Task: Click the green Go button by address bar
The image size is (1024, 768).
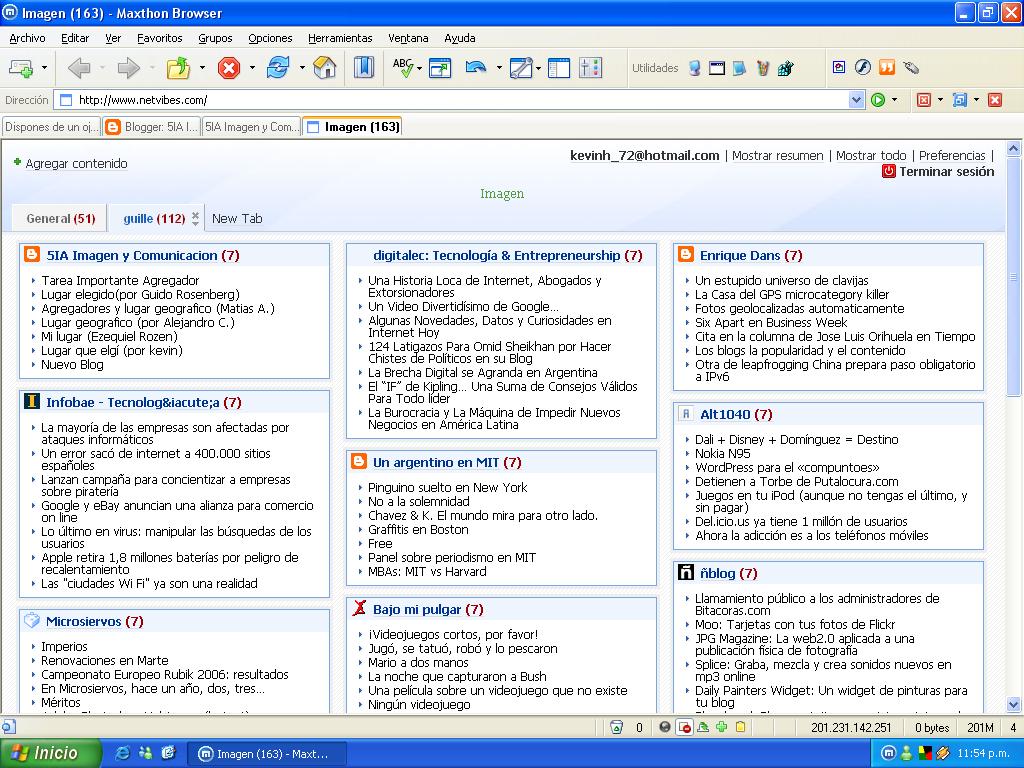Action: click(878, 100)
